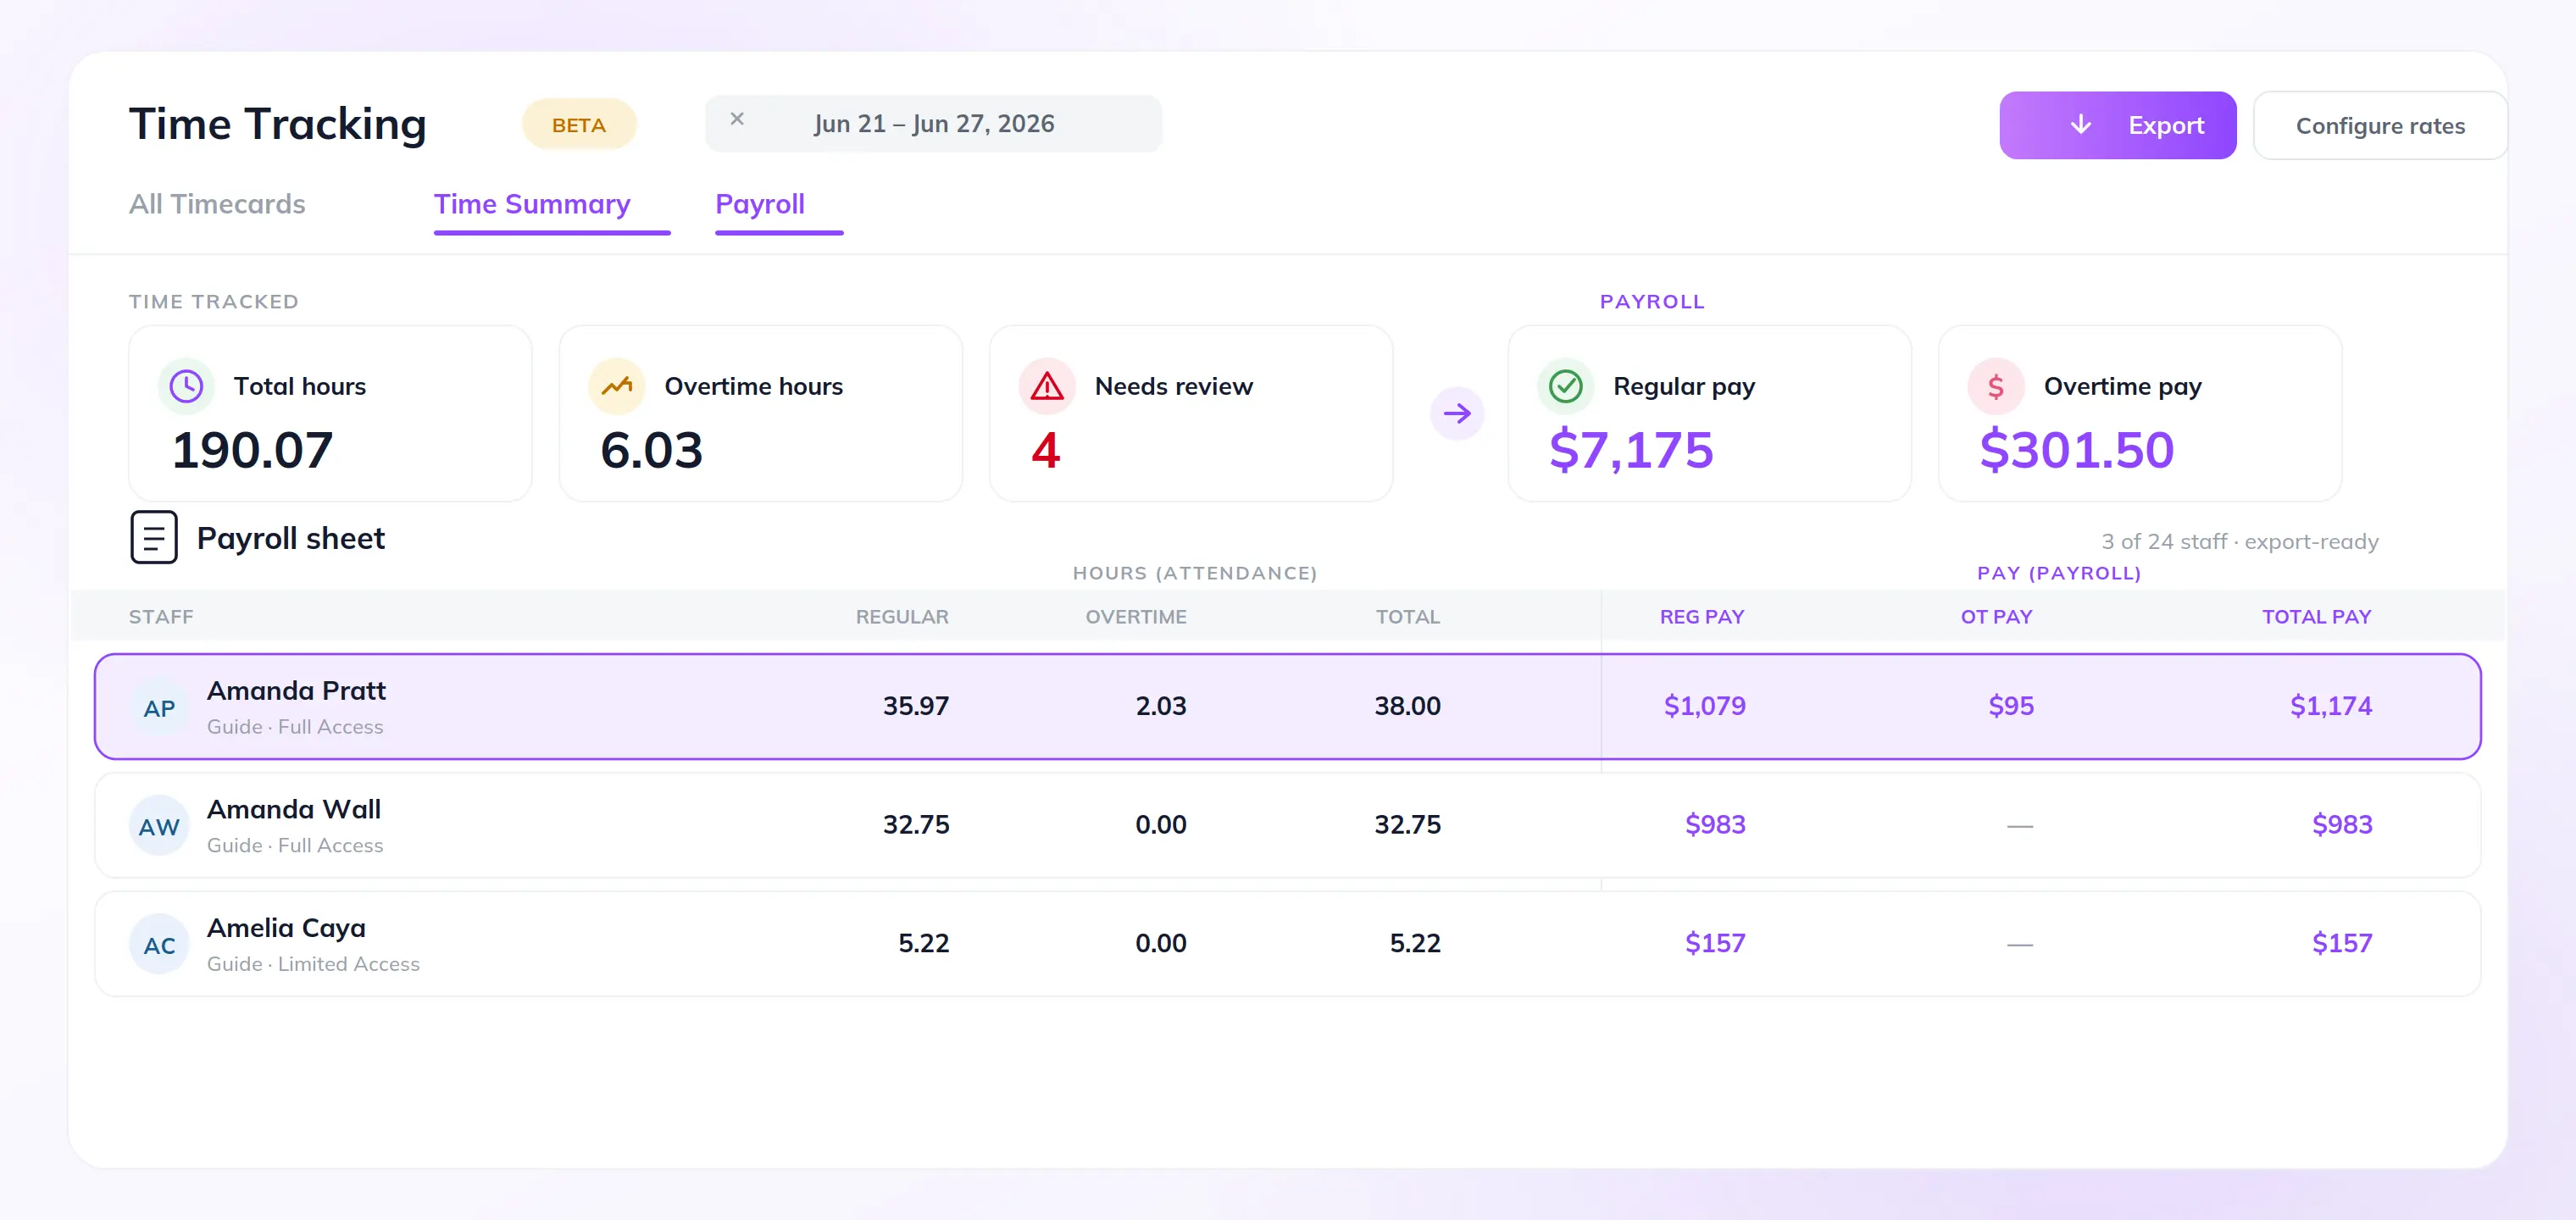Open the All Timecards tab
The height and width of the screenshot is (1220, 2576).
tap(217, 204)
